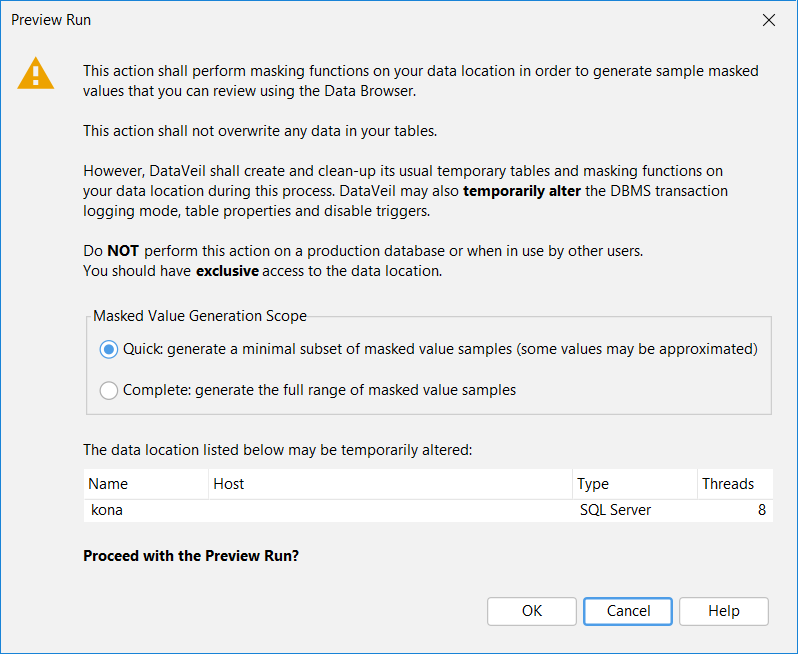The width and height of the screenshot is (798, 654).
Task: Click the yellow warning triangle icon
Action: point(36,74)
